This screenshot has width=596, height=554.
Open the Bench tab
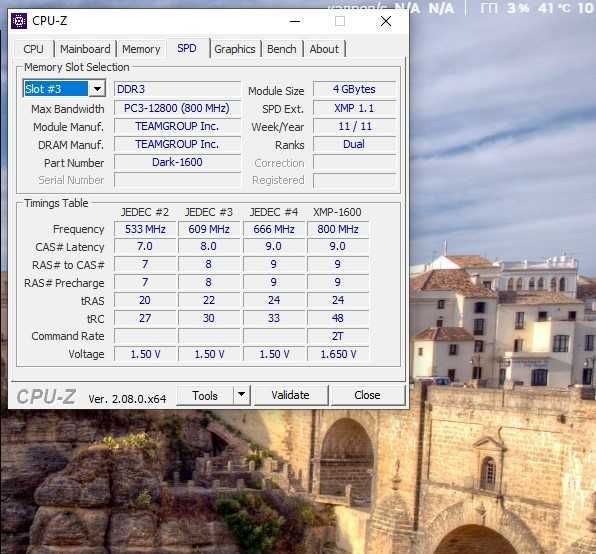point(281,49)
